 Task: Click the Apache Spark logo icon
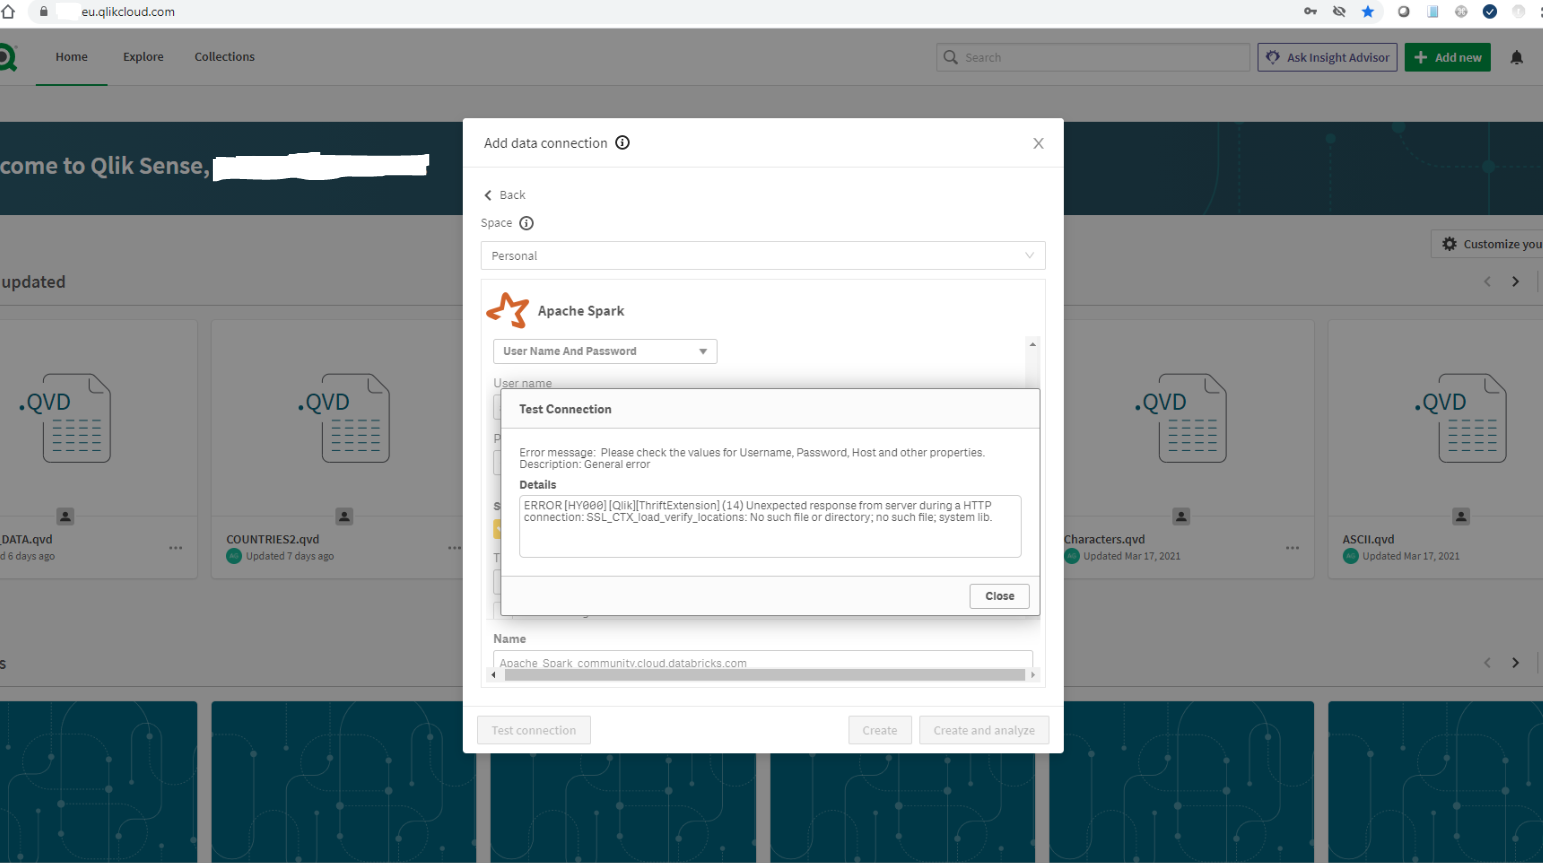[x=508, y=310]
